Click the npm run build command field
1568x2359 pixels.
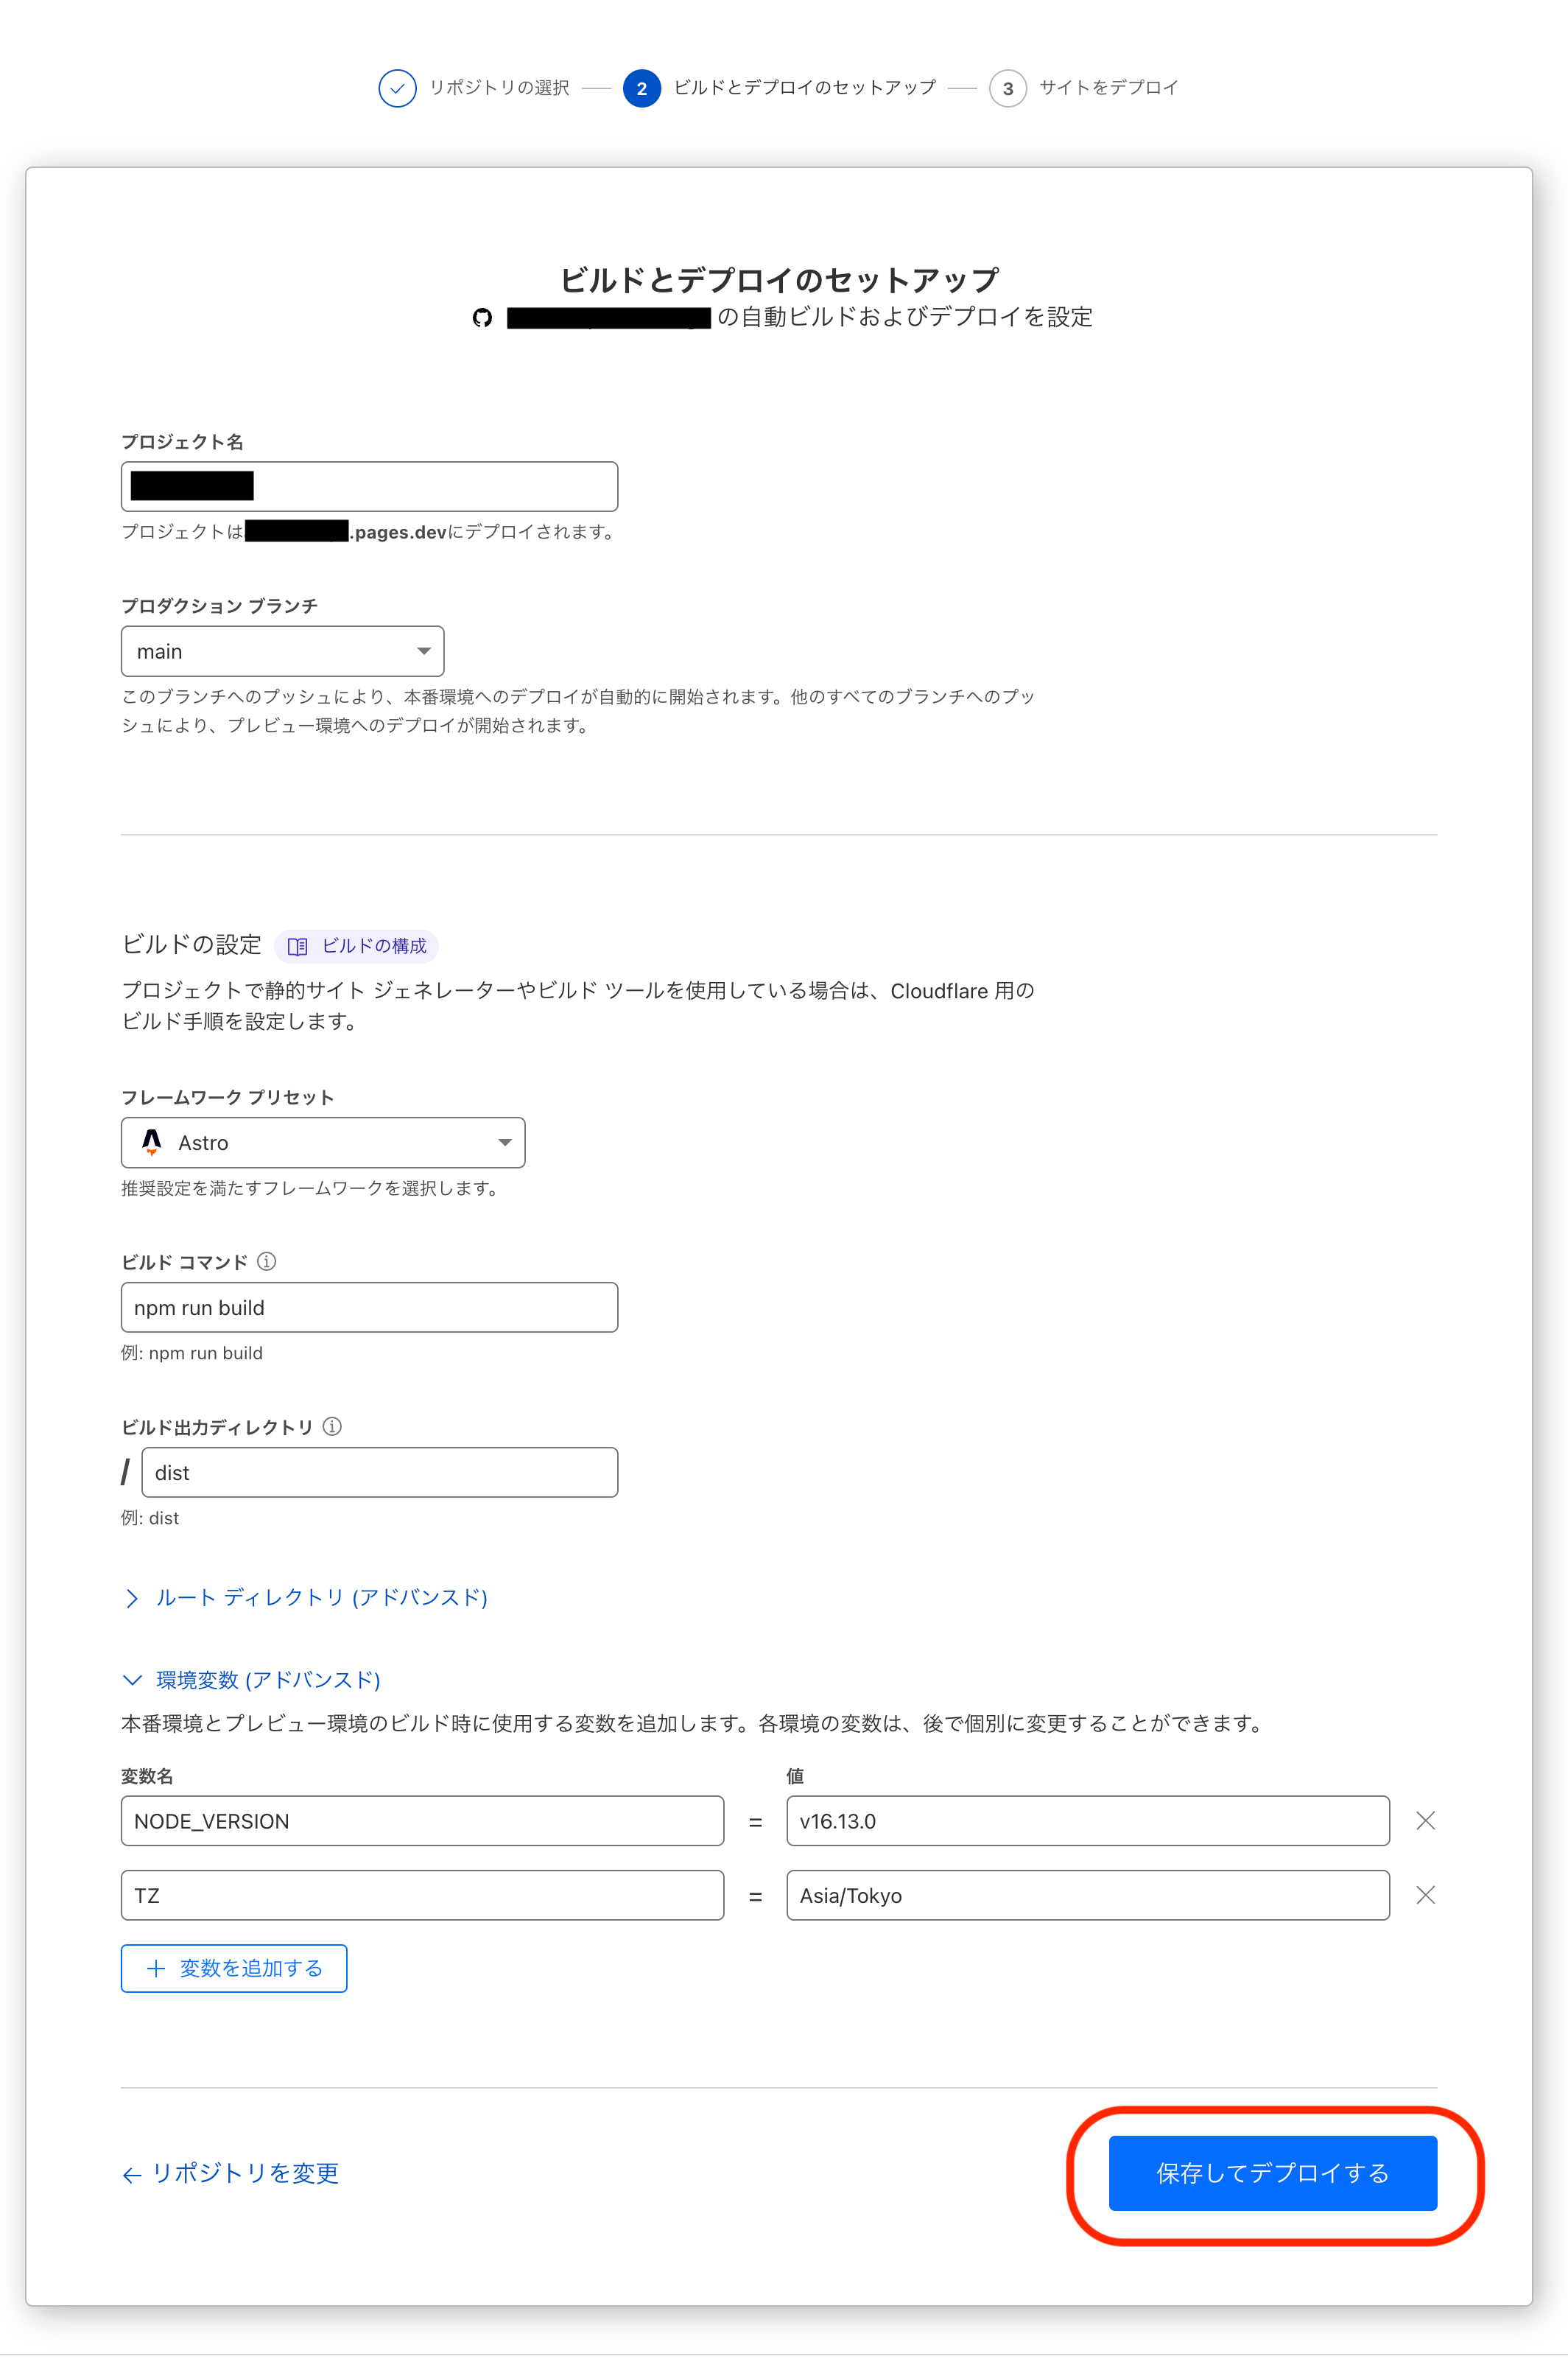click(x=369, y=1307)
